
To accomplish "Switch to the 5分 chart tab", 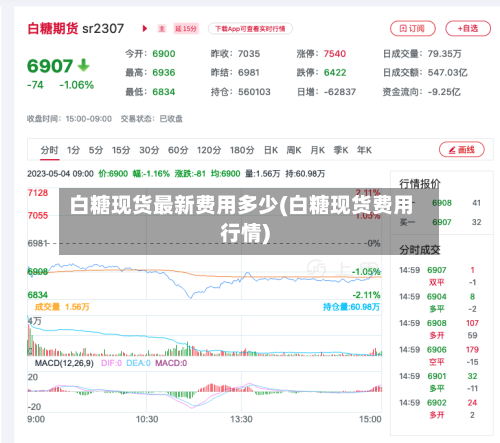I will (96, 150).
